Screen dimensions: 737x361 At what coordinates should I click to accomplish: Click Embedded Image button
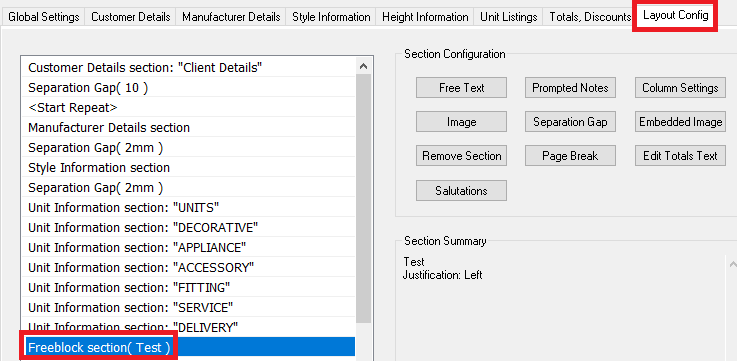(680, 122)
